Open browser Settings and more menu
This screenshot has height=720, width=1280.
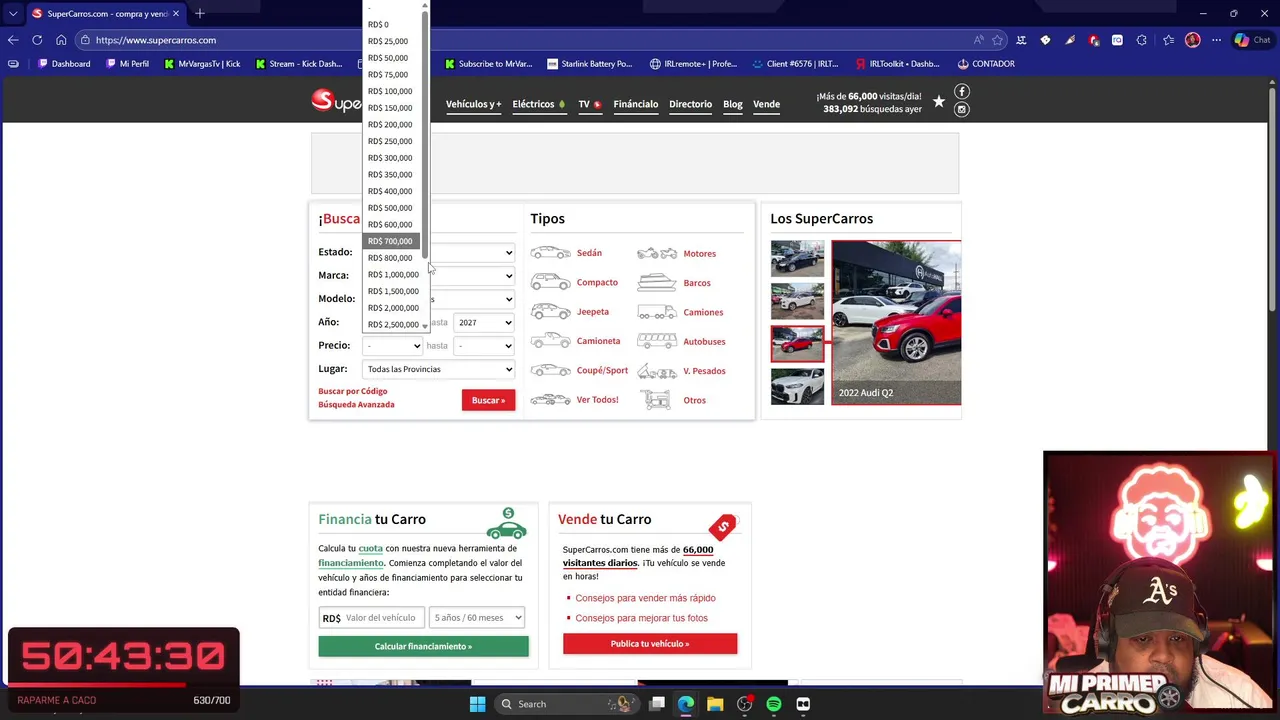(1216, 40)
